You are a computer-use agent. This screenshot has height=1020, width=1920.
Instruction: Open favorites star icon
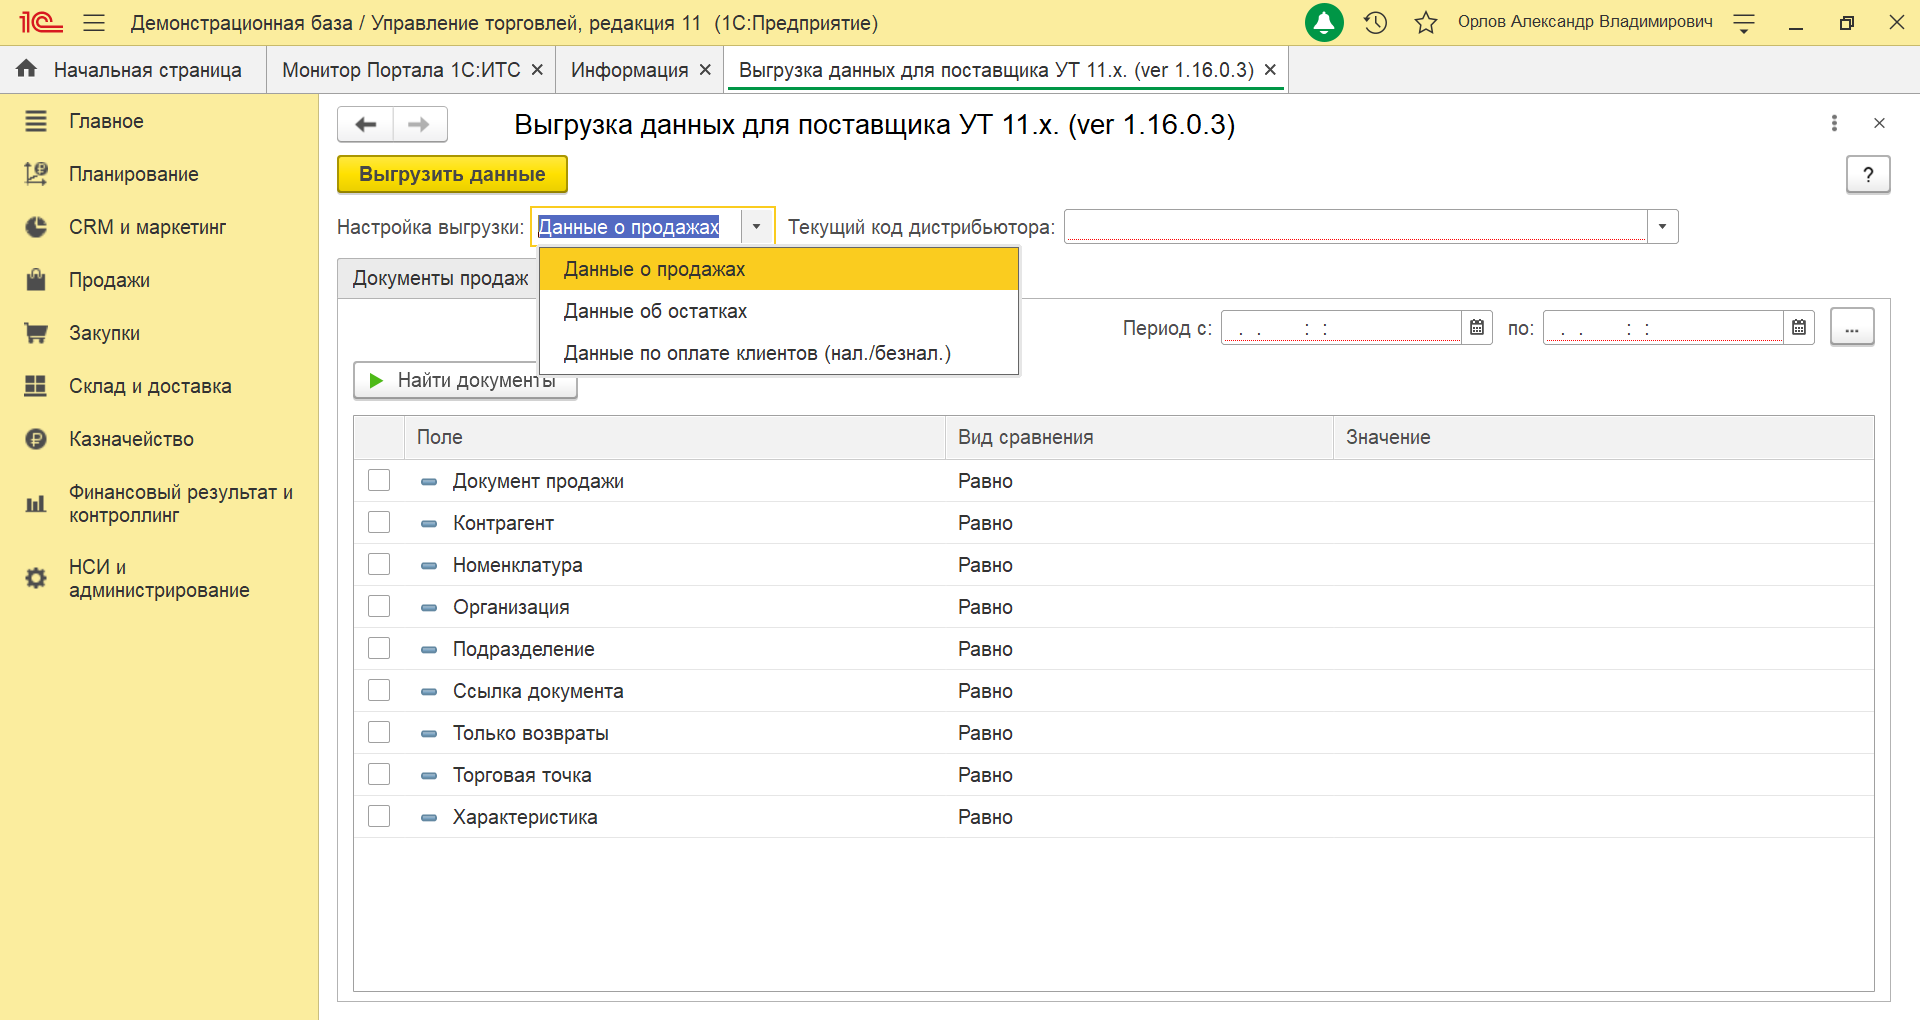point(1426,22)
